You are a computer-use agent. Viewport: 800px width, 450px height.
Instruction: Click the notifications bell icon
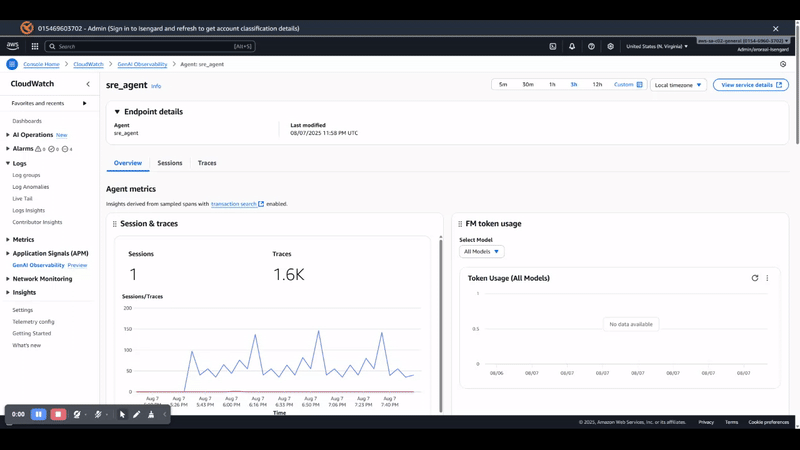[572, 46]
